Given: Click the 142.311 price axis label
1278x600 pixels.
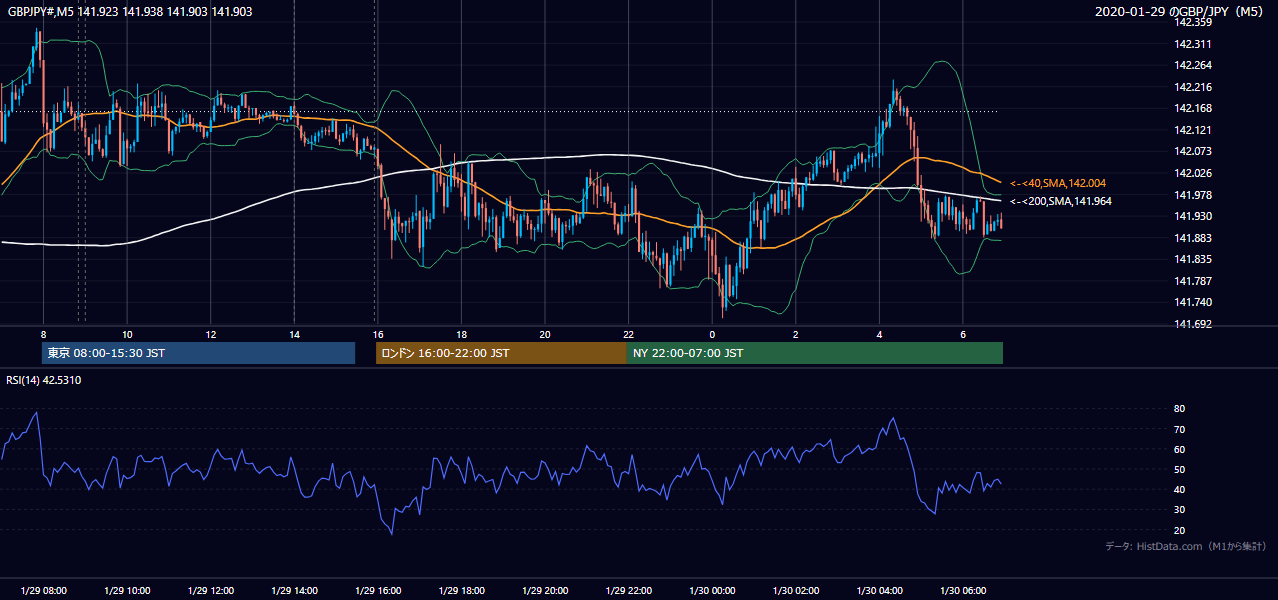Looking at the screenshot, I should (x=1193, y=44).
